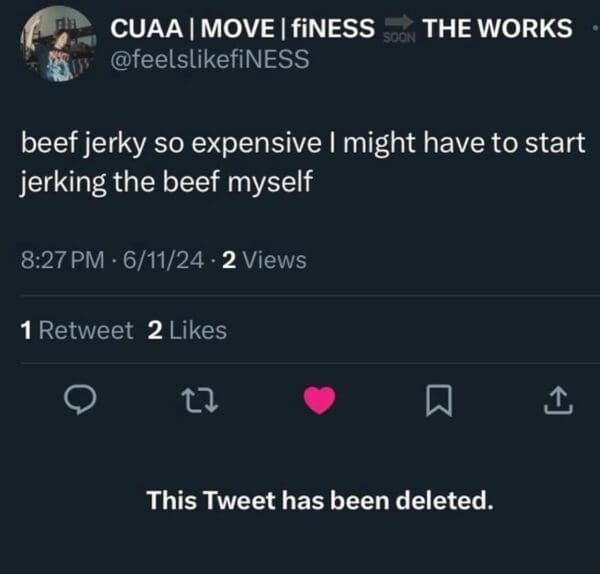
Task: Click the reply speech bubble icon
Action: (x=78, y=401)
